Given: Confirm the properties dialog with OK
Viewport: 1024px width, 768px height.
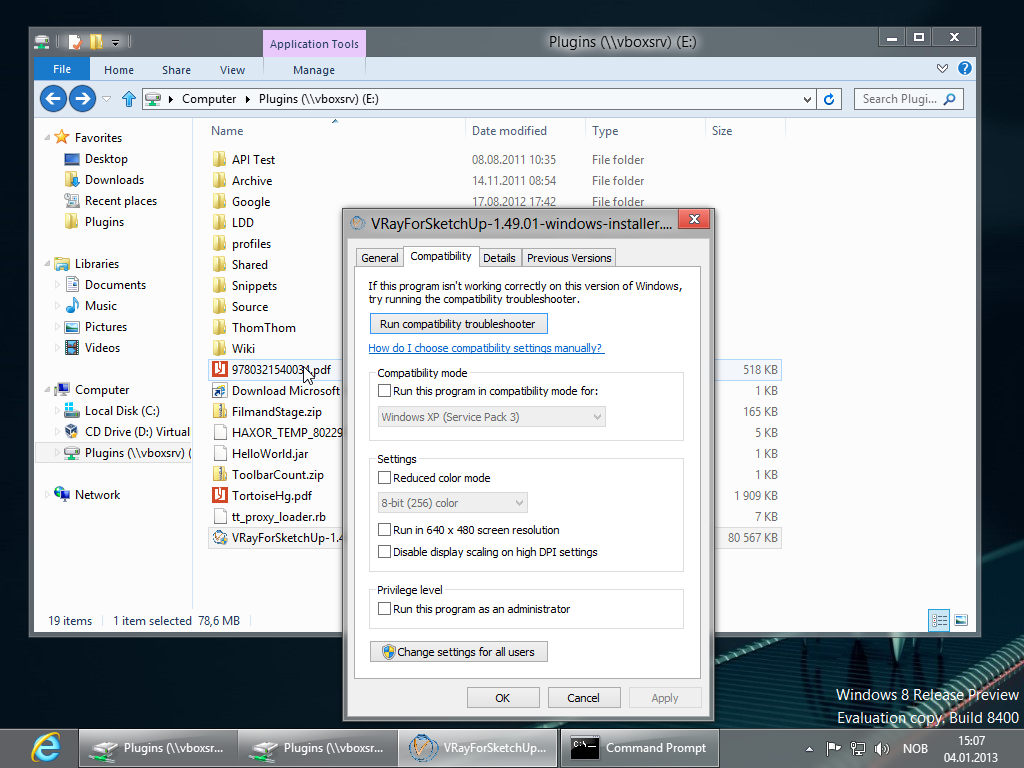Looking at the screenshot, I should (503, 697).
